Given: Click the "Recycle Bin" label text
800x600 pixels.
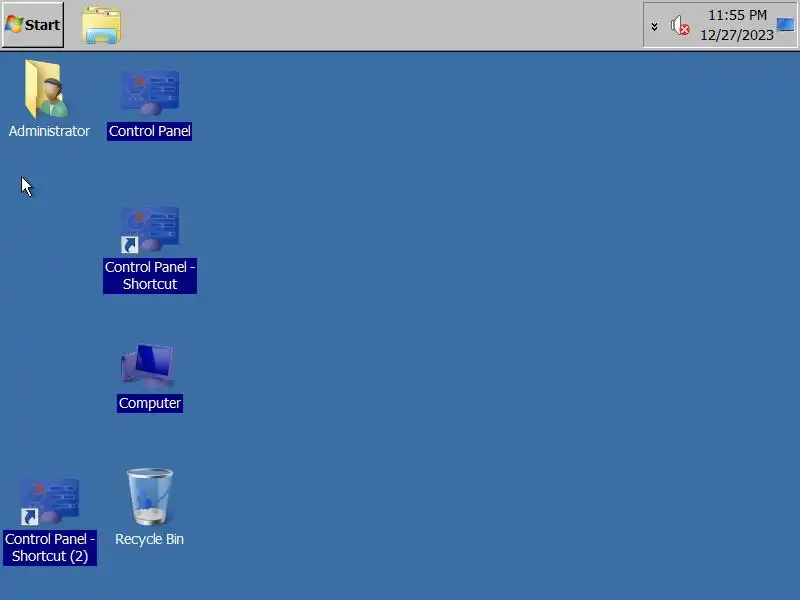Looking at the screenshot, I should [149, 539].
